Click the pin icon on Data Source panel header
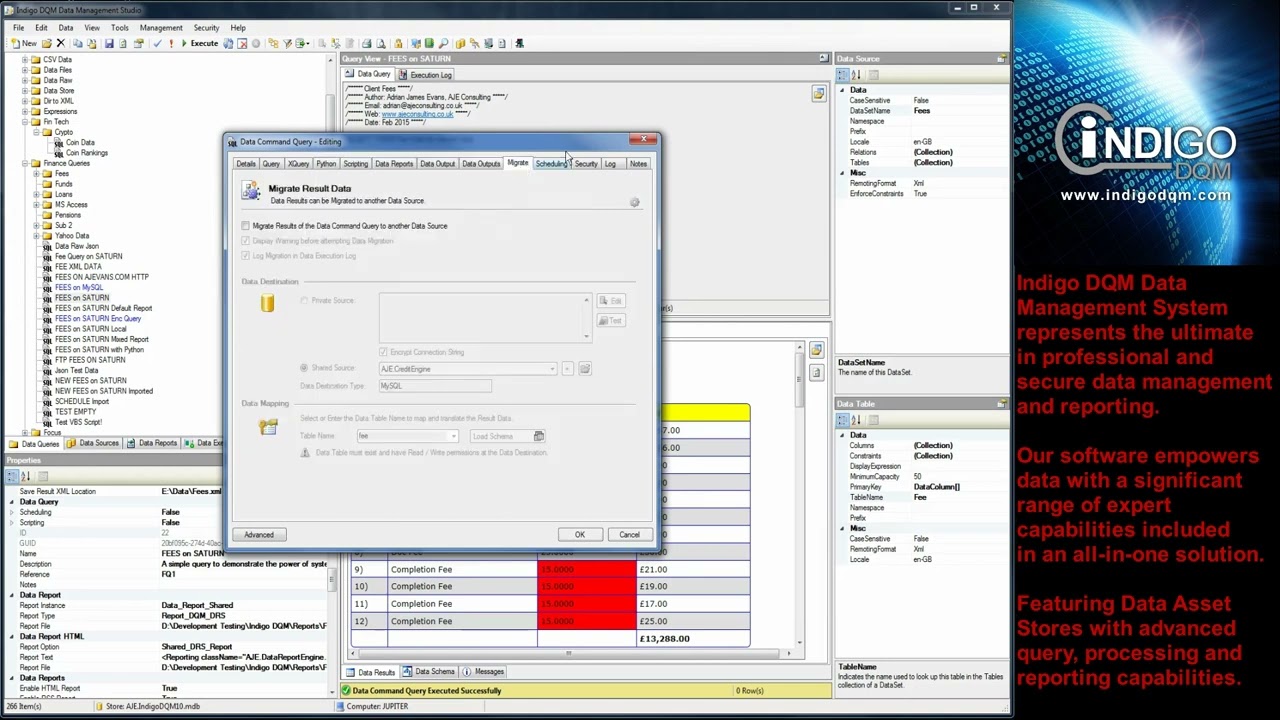1280x720 pixels. click(1001, 59)
